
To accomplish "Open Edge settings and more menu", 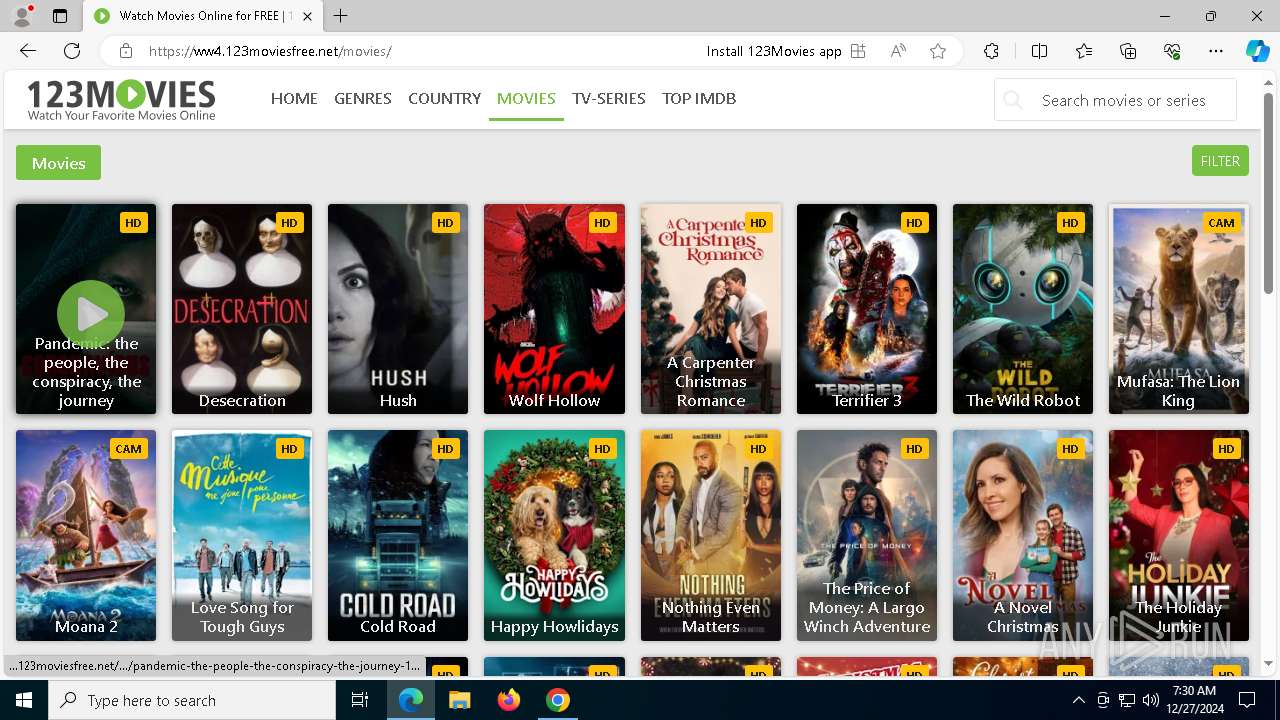I will point(1216,51).
